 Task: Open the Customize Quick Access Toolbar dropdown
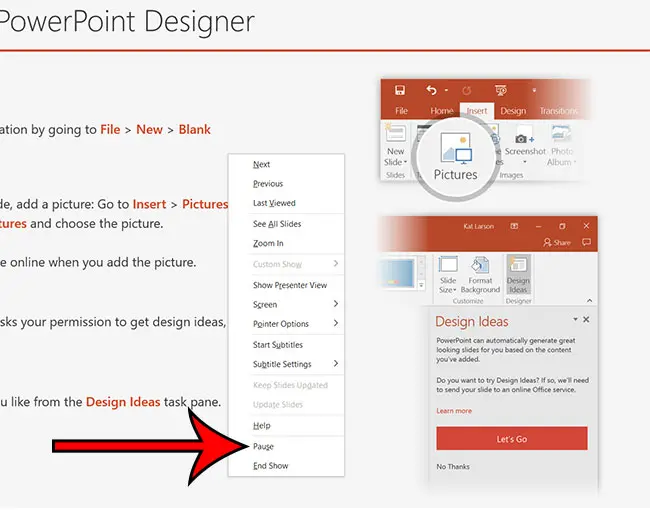pos(534,90)
